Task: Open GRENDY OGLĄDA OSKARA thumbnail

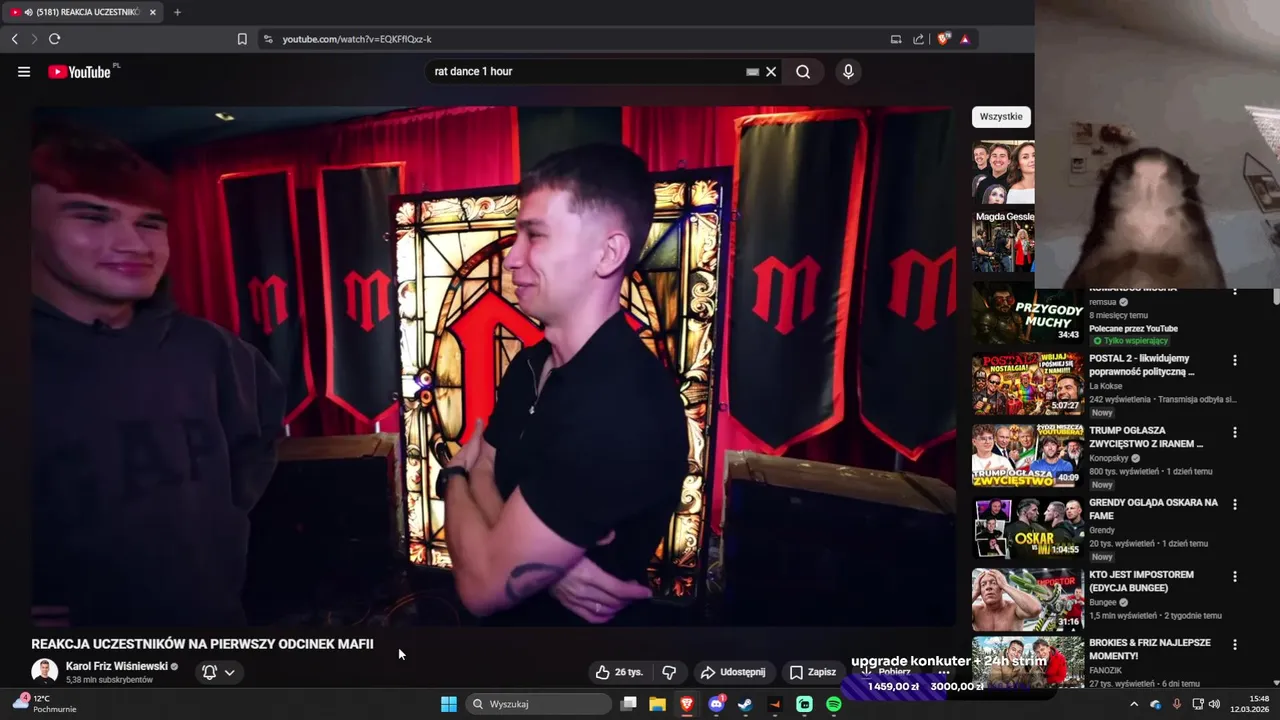Action: (1027, 528)
